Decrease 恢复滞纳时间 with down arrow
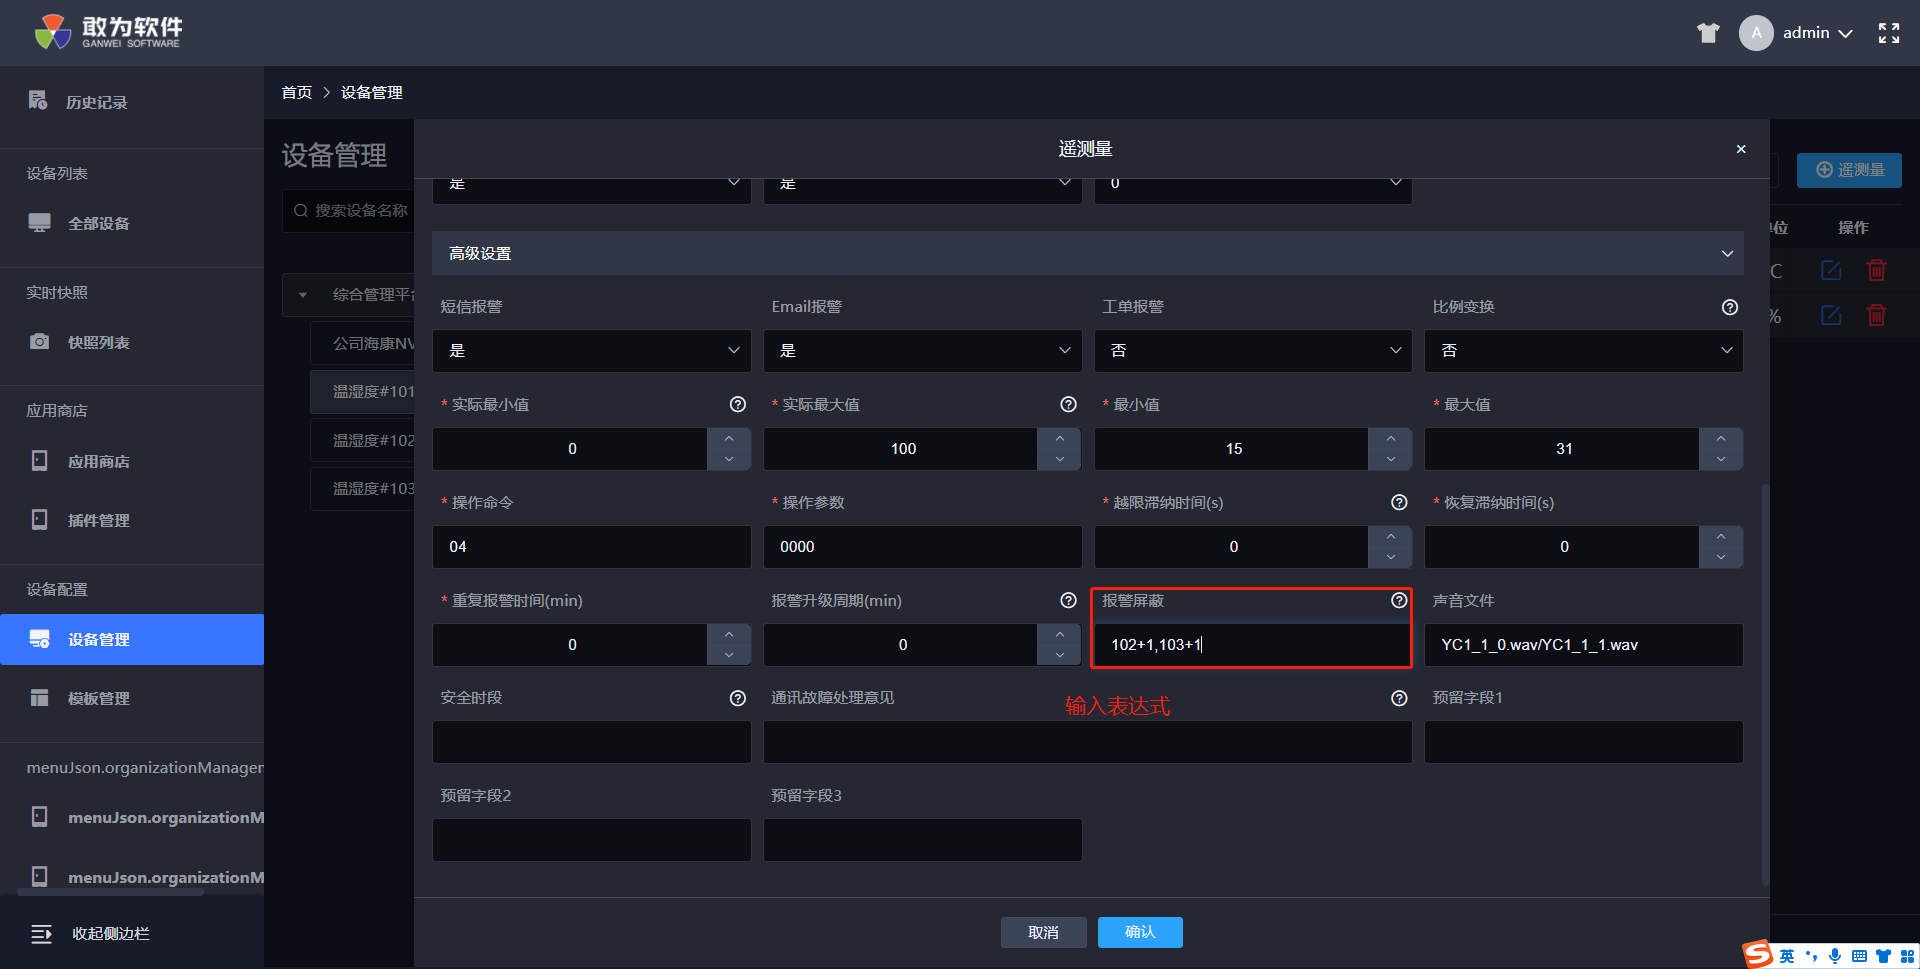Screen dimensions: 1920x969 tap(1721, 558)
